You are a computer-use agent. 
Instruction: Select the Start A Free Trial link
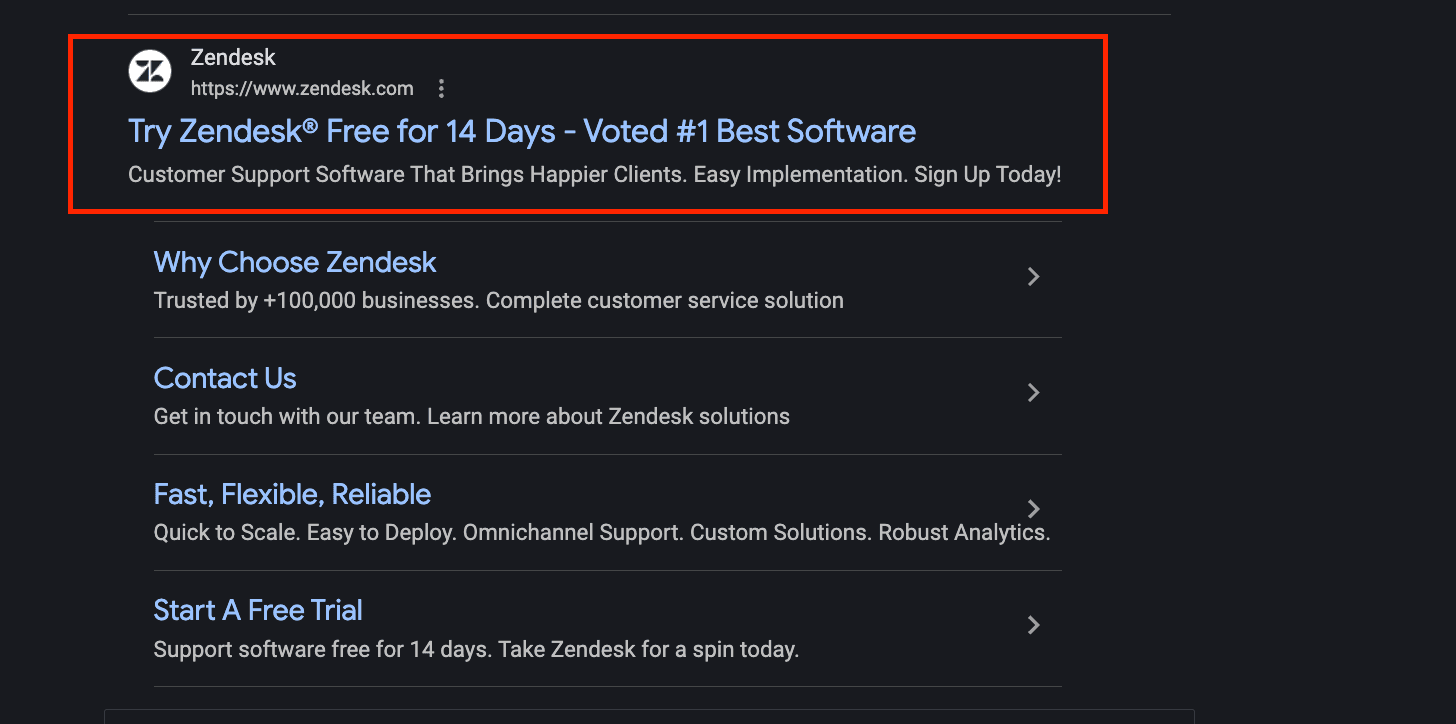point(257,610)
